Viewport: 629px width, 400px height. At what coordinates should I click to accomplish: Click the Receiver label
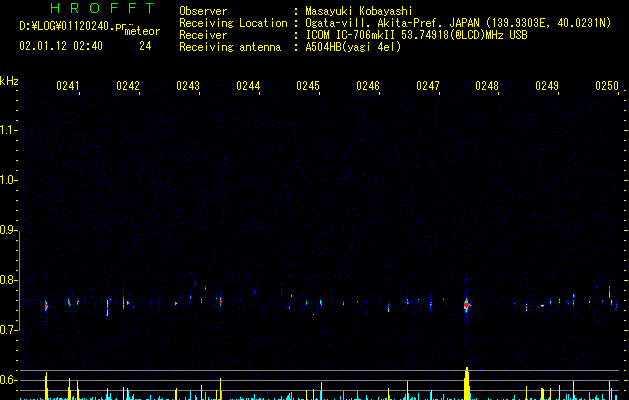point(203,35)
